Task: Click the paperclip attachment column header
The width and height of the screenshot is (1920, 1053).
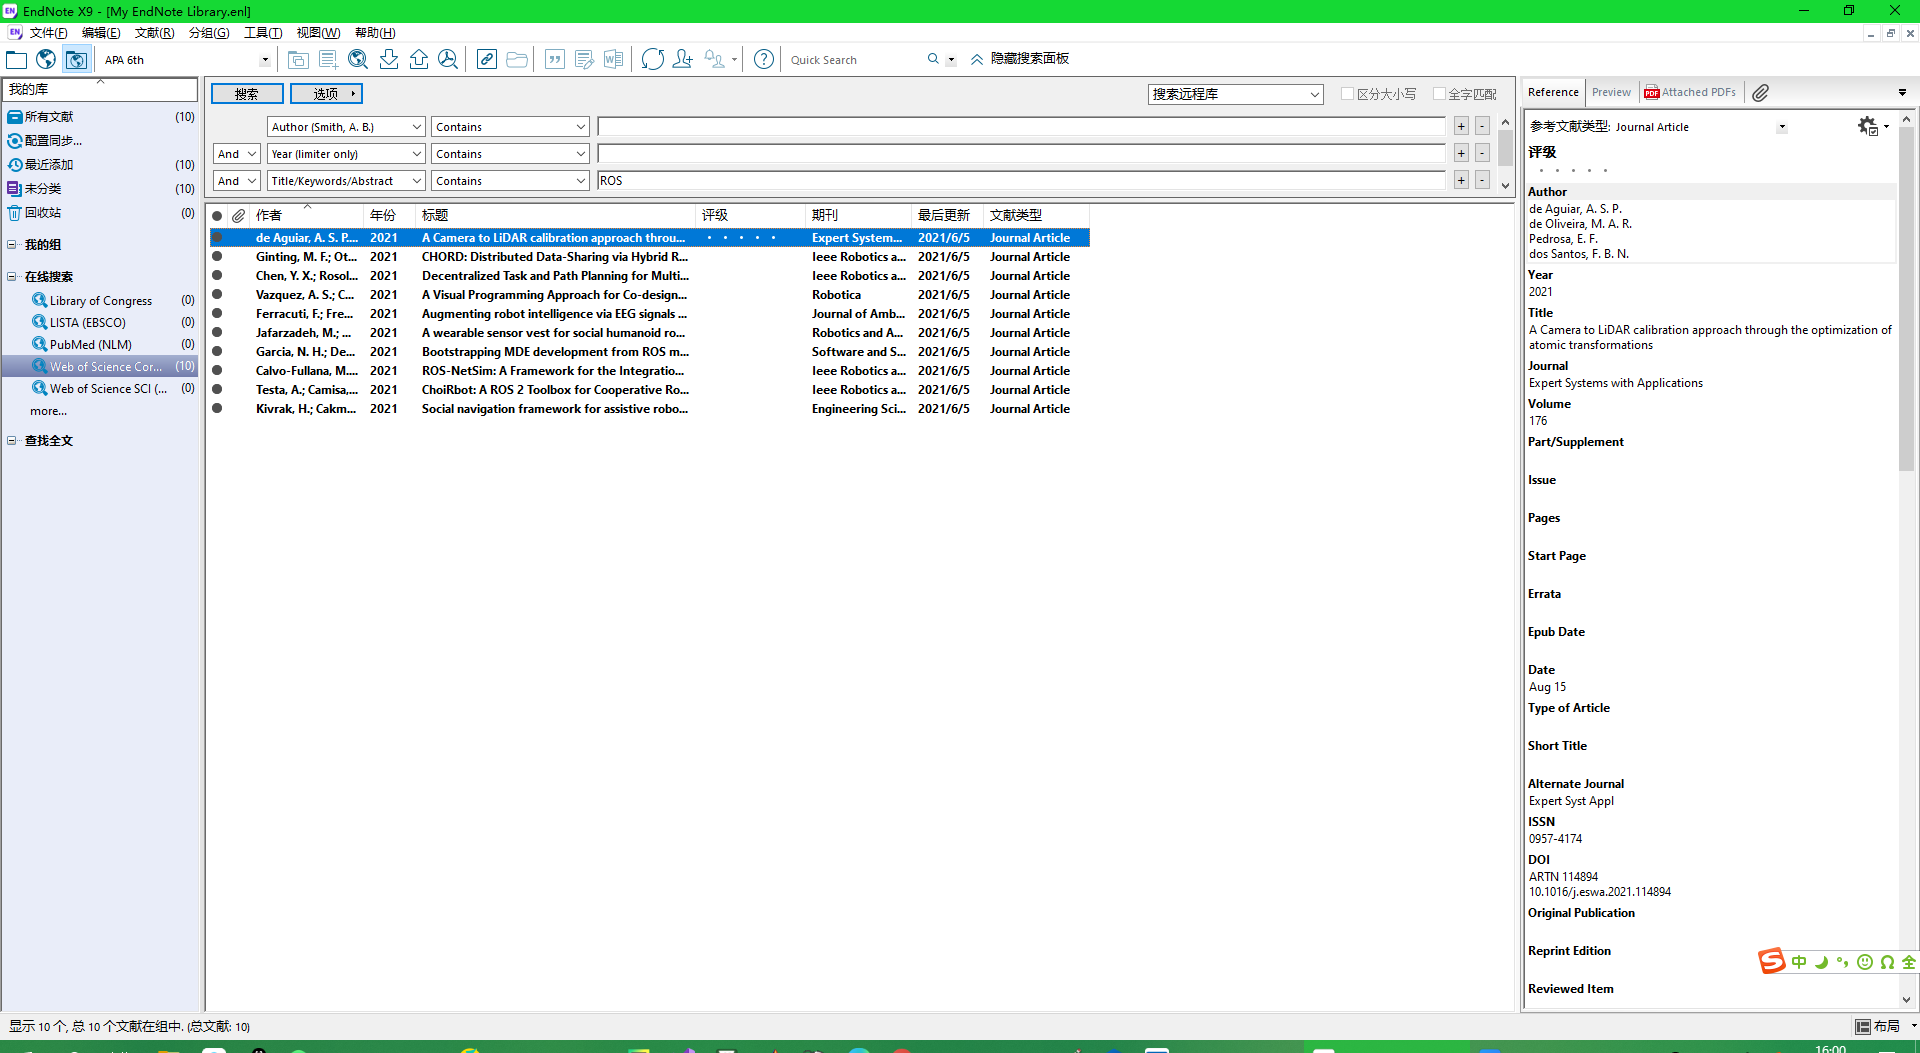Action: [239, 215]
